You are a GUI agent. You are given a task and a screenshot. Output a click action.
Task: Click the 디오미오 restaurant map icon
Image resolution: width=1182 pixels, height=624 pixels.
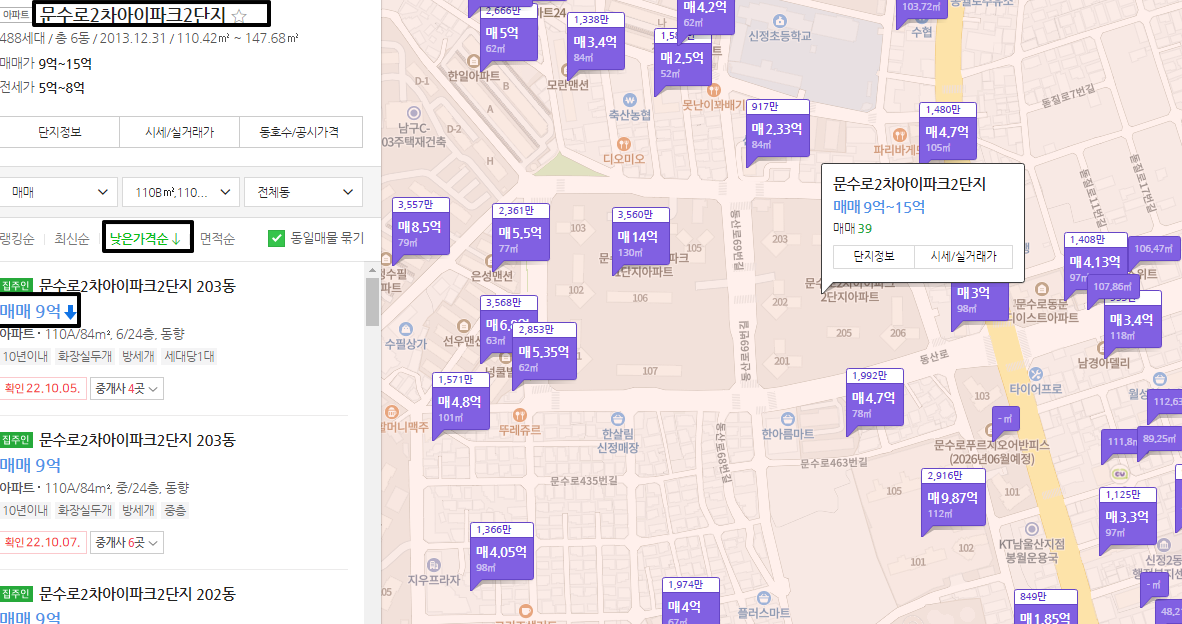tap(623, 144)
